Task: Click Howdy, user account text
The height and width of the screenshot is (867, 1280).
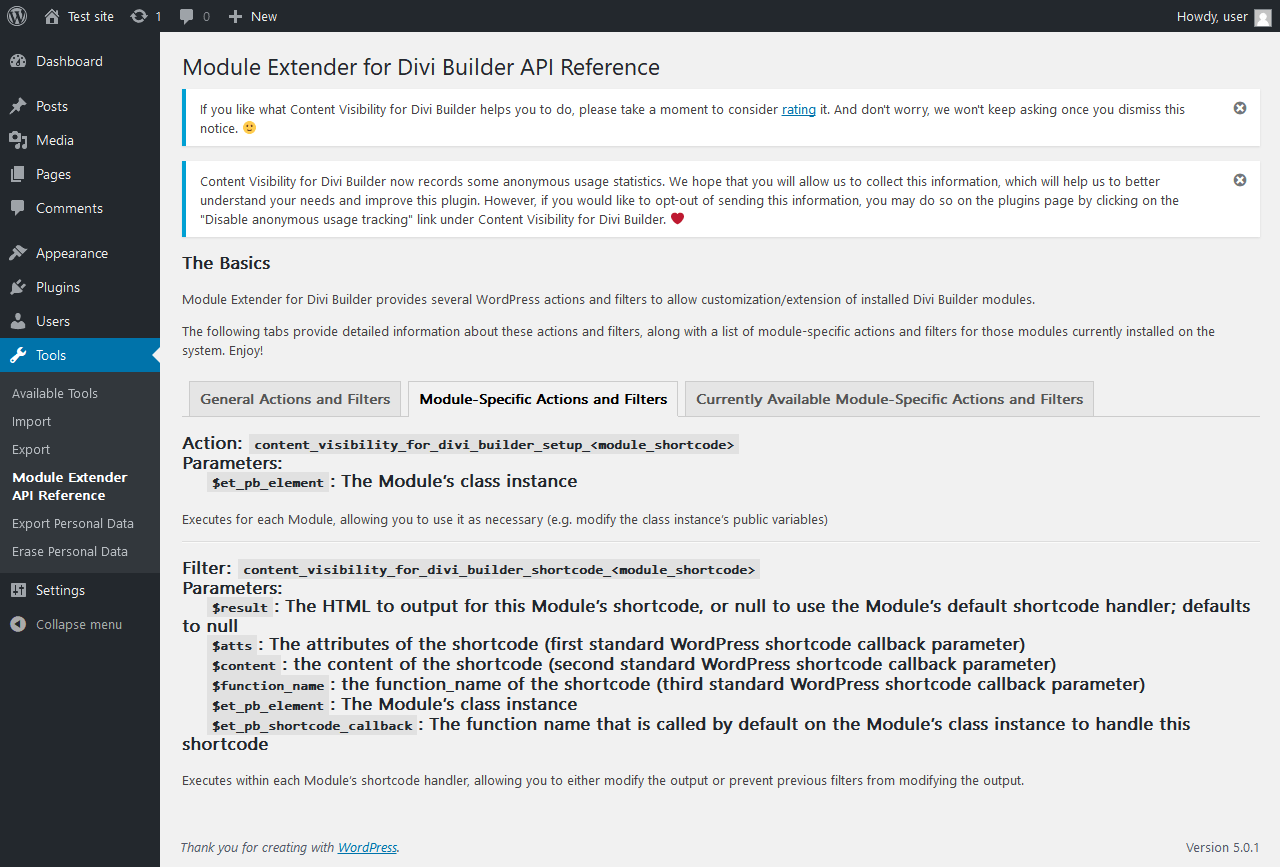Action: [1212, 16]
